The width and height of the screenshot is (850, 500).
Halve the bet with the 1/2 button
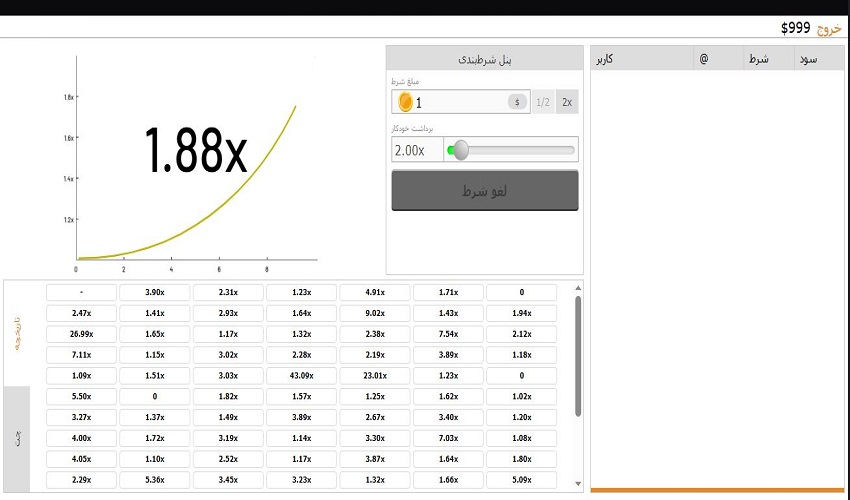click(543, 102)
